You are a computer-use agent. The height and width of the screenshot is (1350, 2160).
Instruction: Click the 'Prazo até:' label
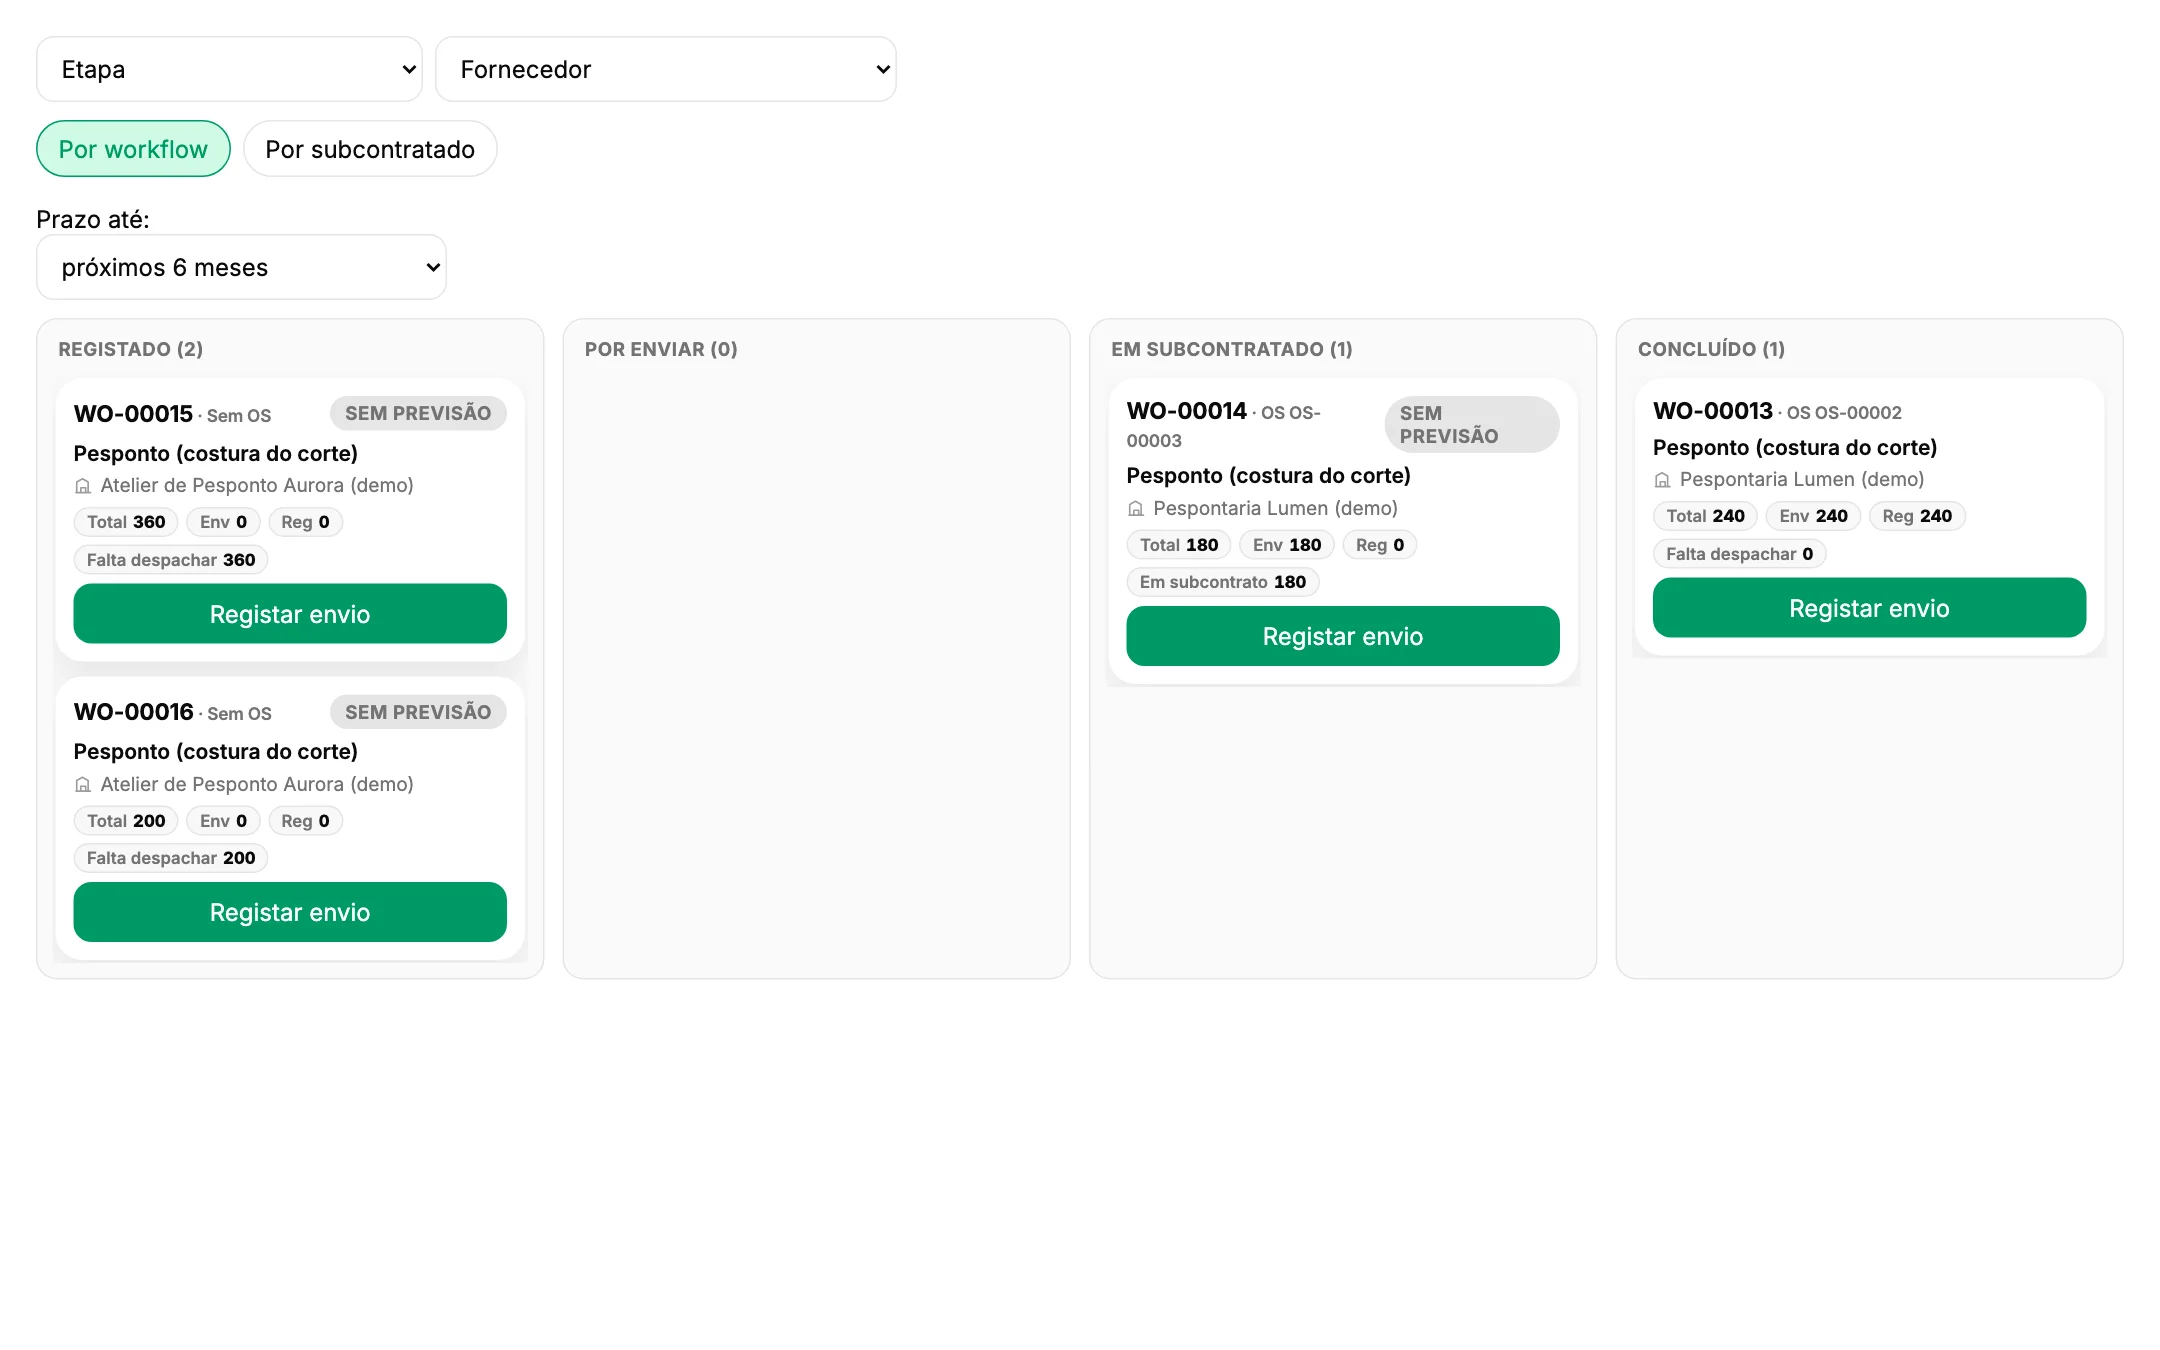93,220
